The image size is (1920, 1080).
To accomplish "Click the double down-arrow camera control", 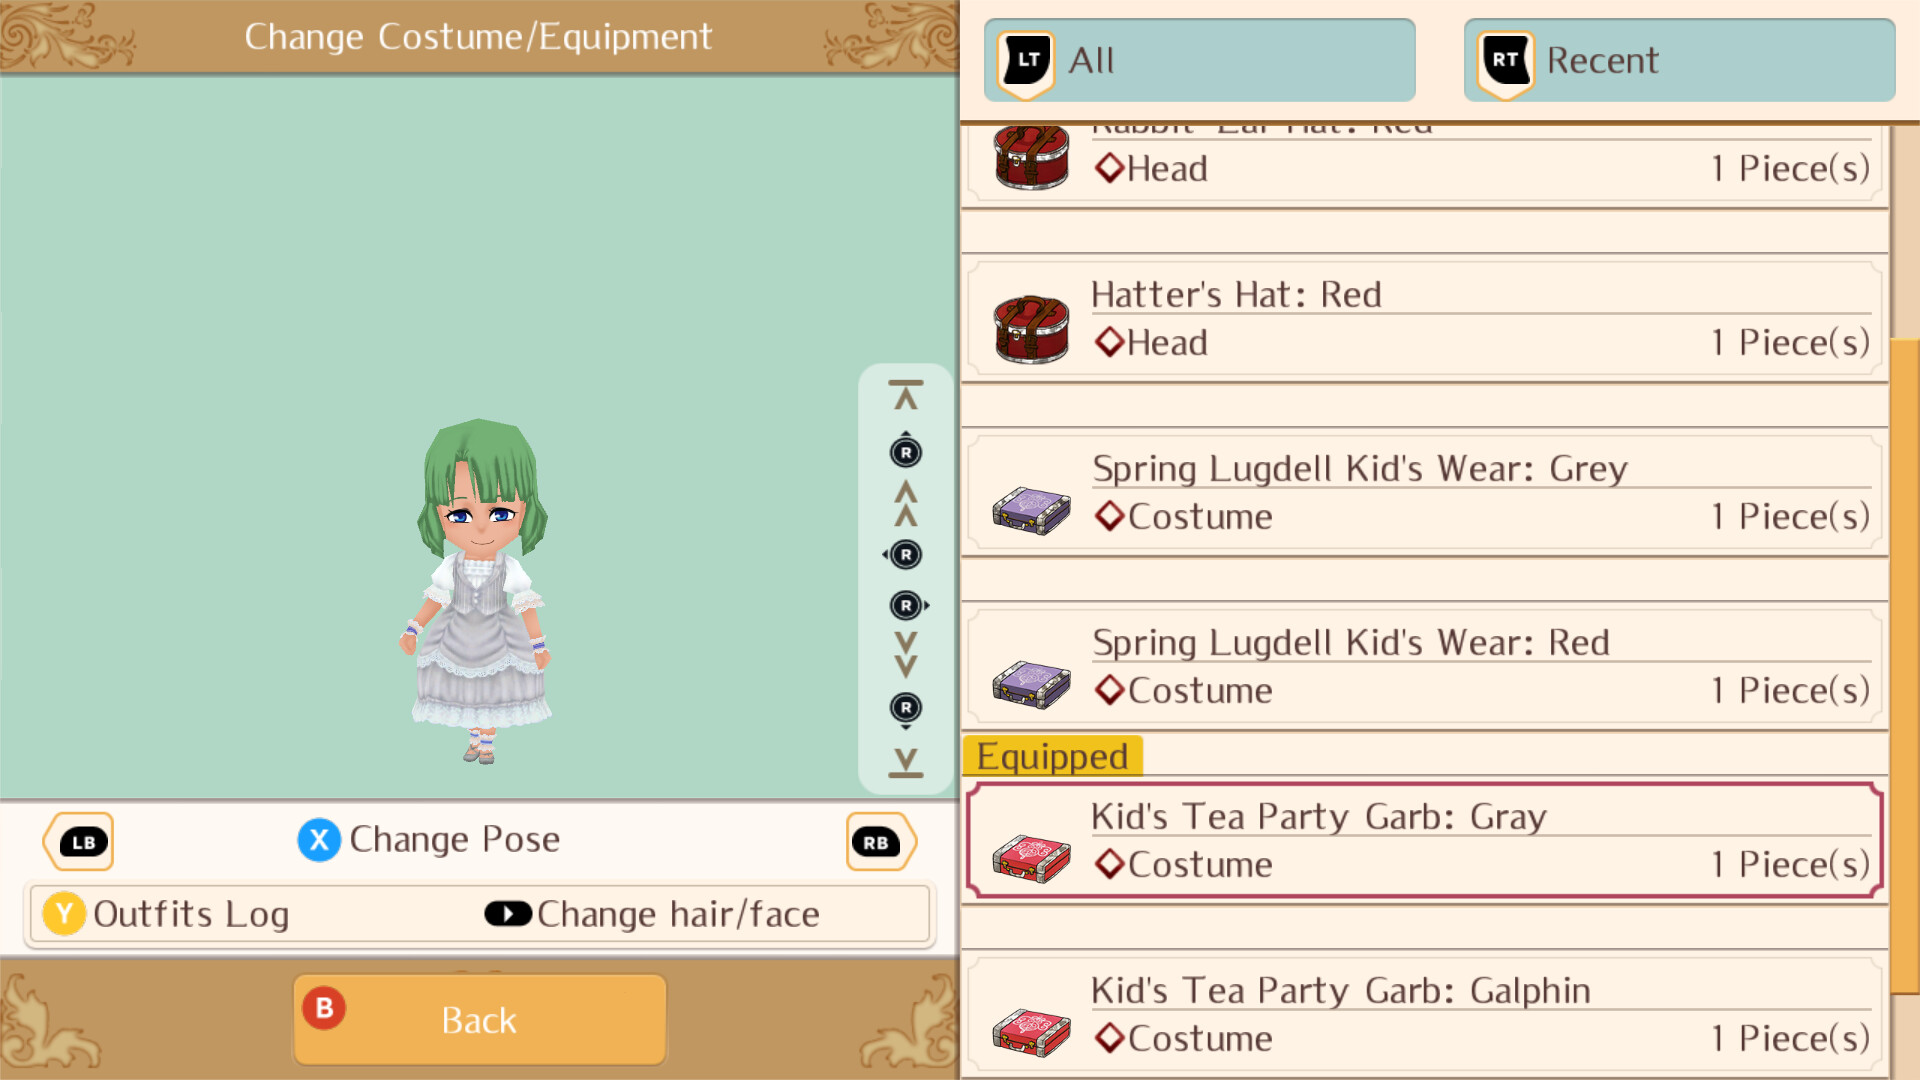I will [906, 655].
